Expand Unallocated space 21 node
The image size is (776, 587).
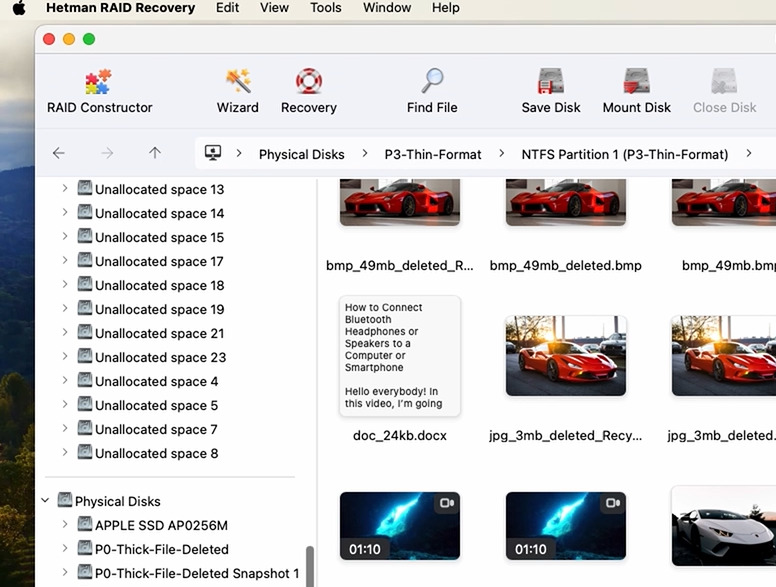[65, 333]
